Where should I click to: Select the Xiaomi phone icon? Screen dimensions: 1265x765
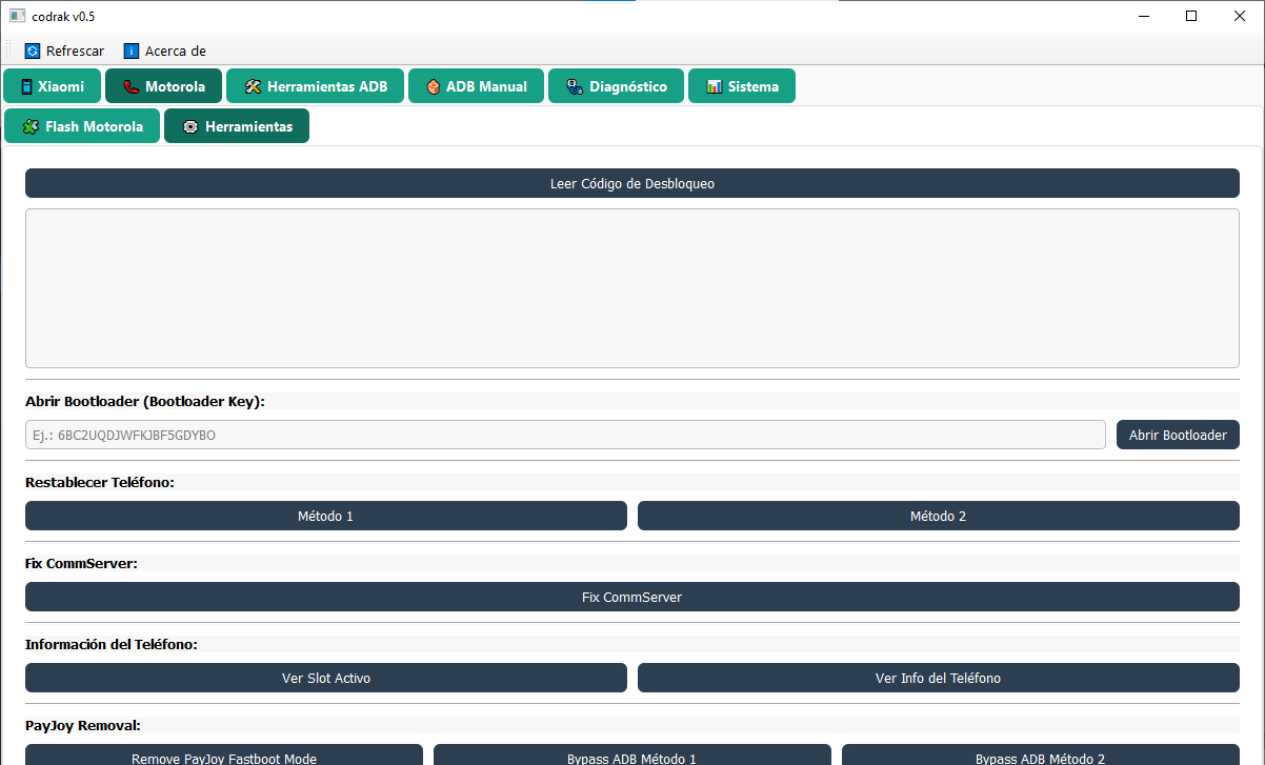pos(27,86)
